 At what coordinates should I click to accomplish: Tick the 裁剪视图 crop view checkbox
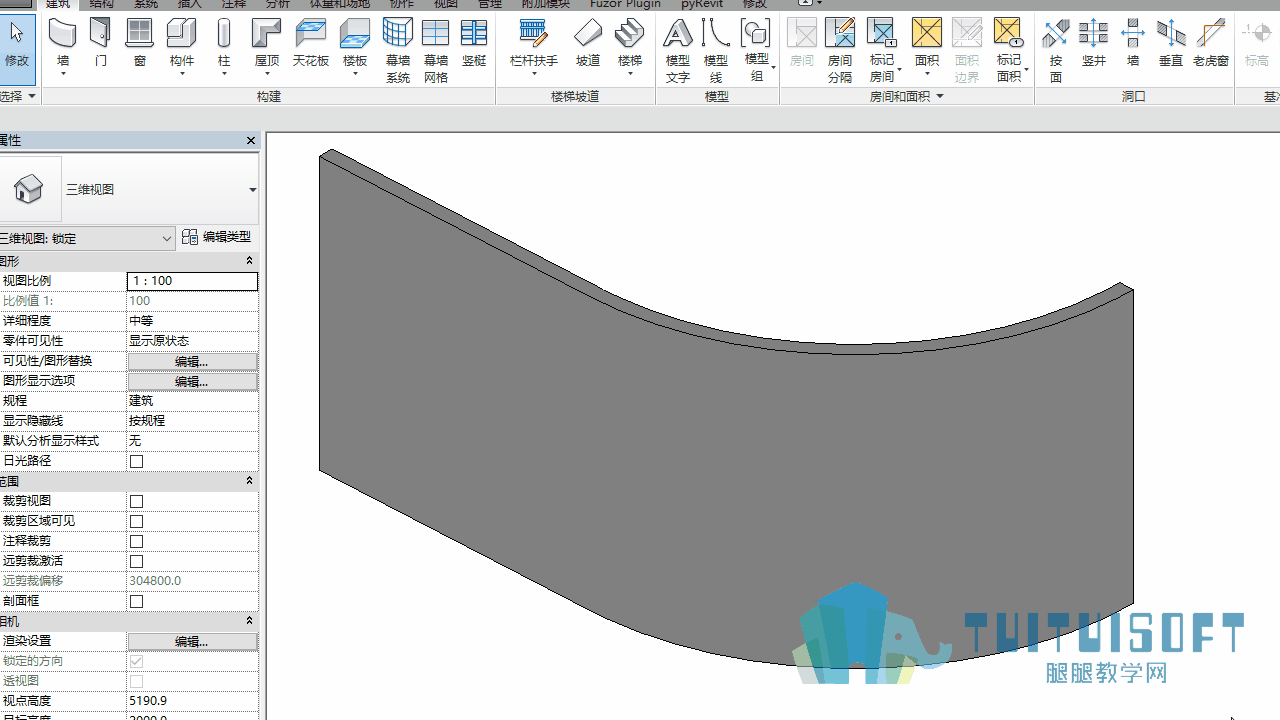[x=137, y=501]
